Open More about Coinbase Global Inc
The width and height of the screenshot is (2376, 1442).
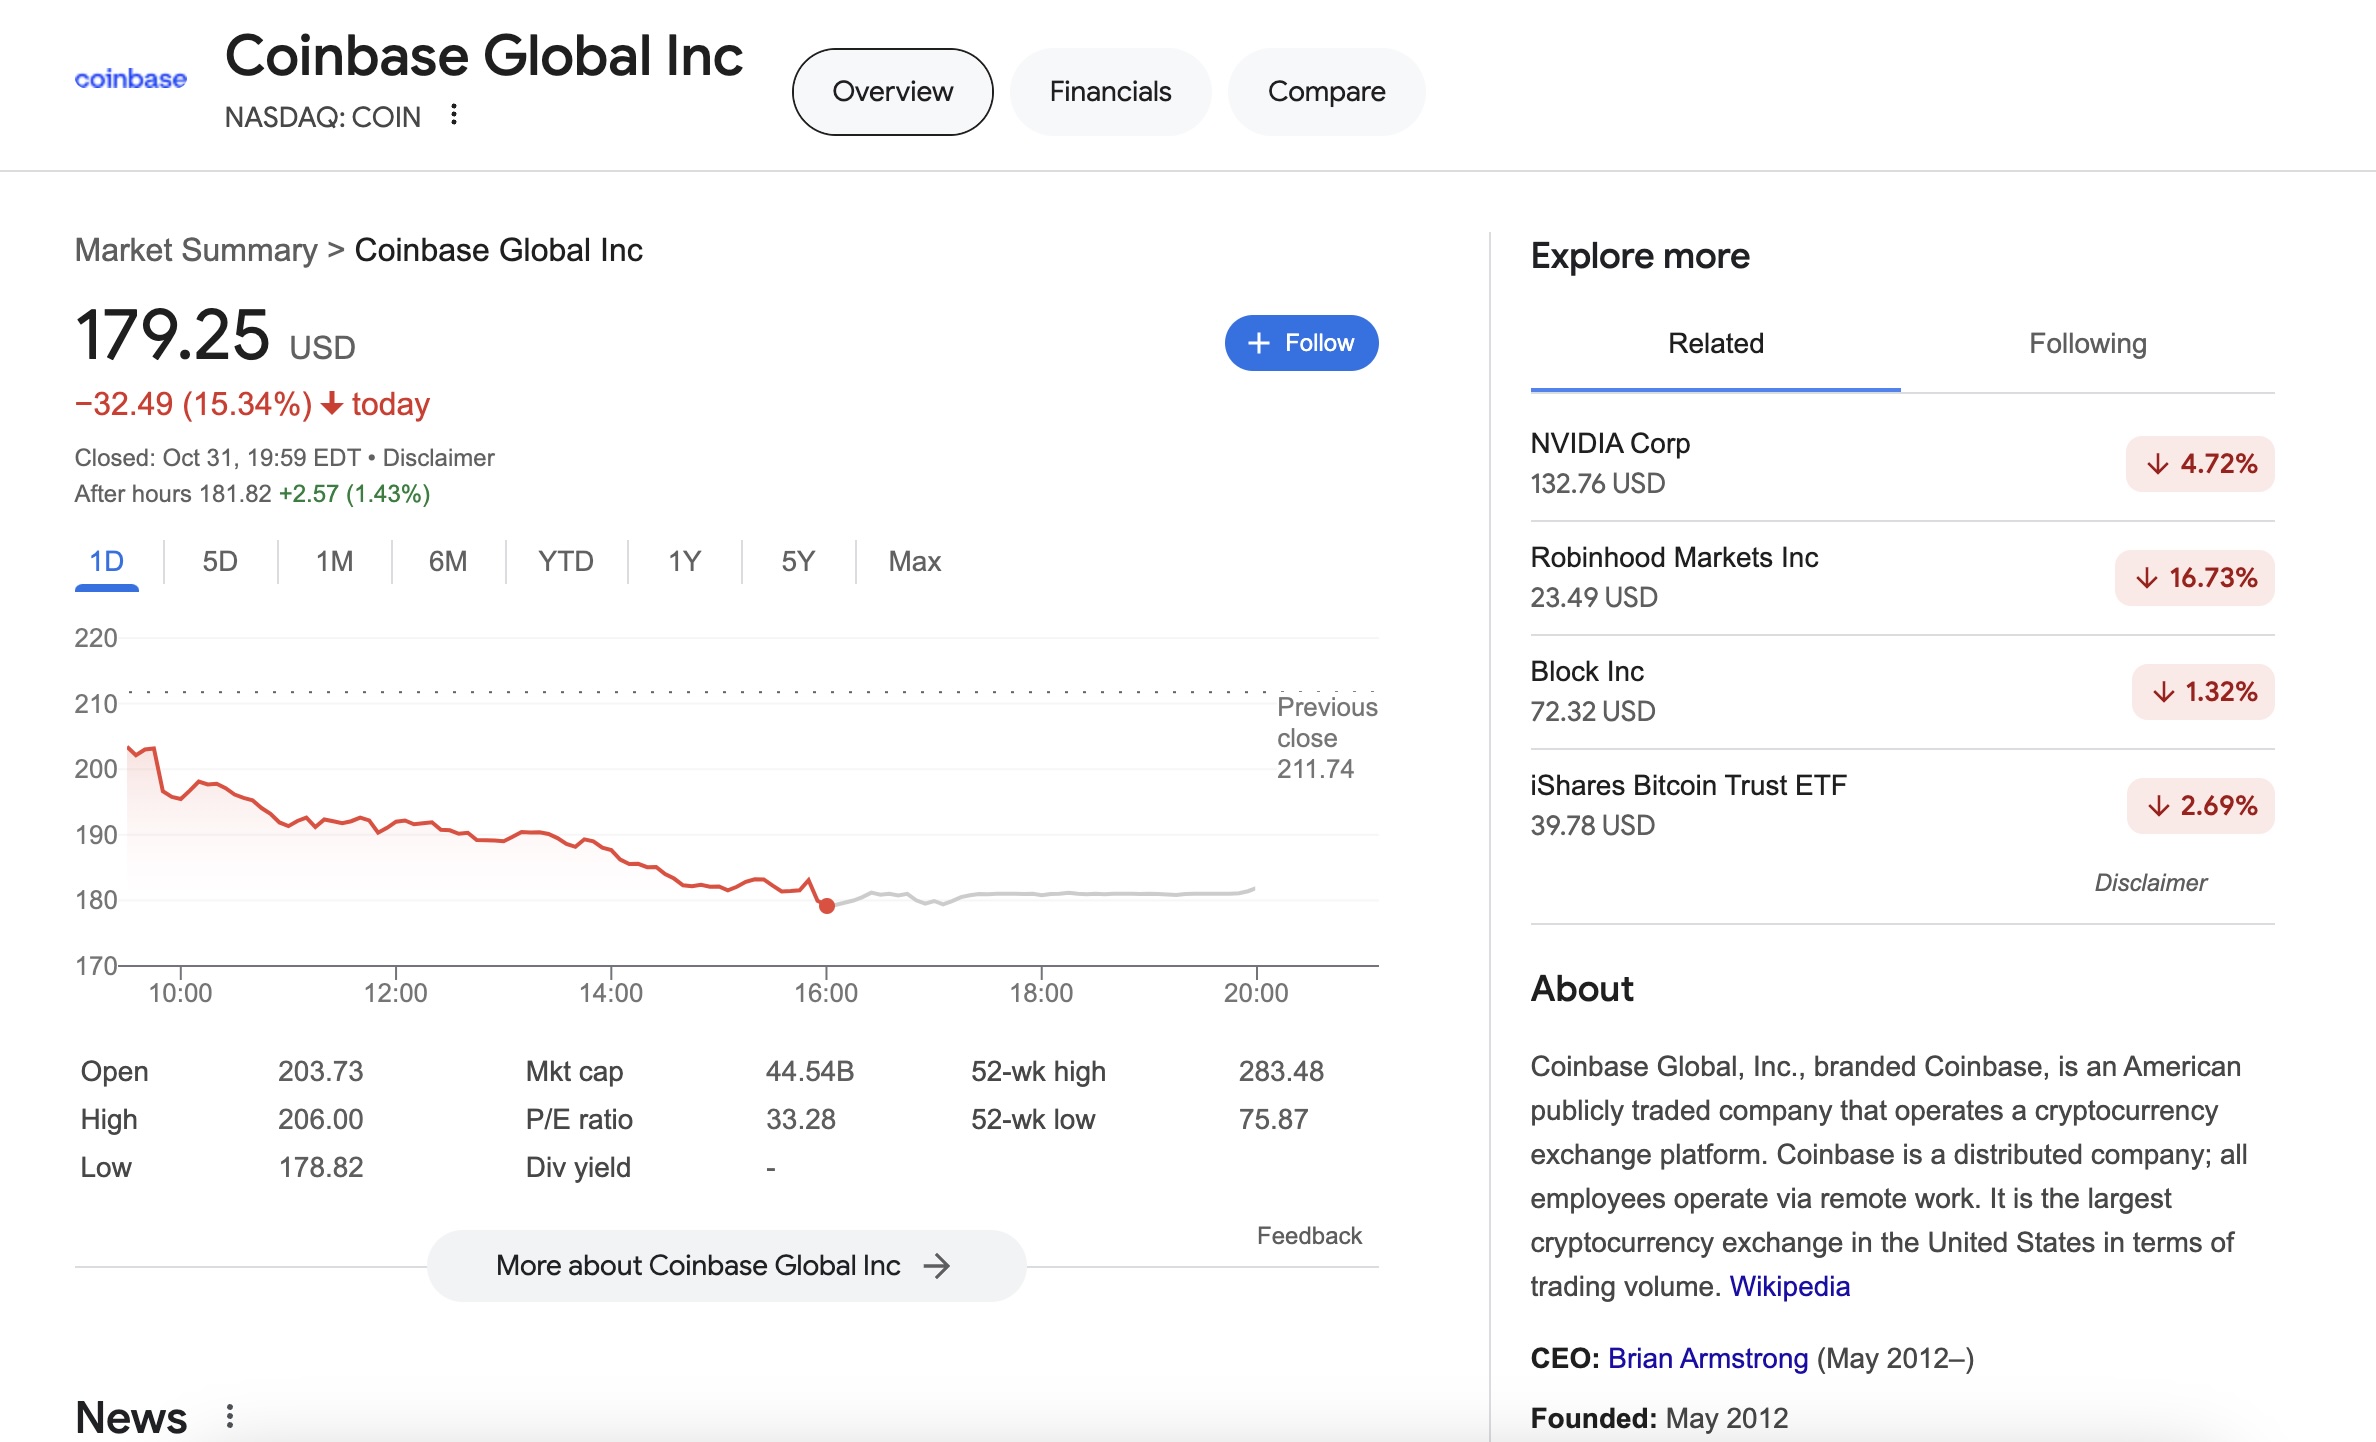click(x=727, y=1266)
